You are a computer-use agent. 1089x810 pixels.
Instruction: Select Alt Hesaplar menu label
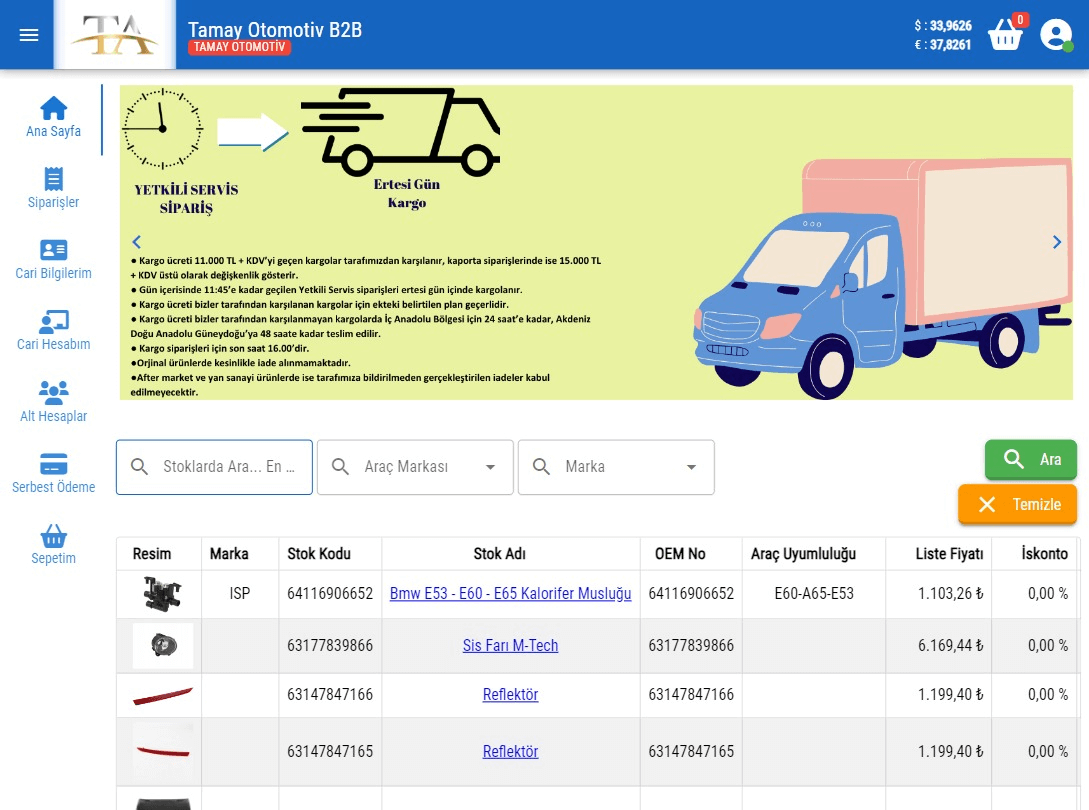[53, 416]
